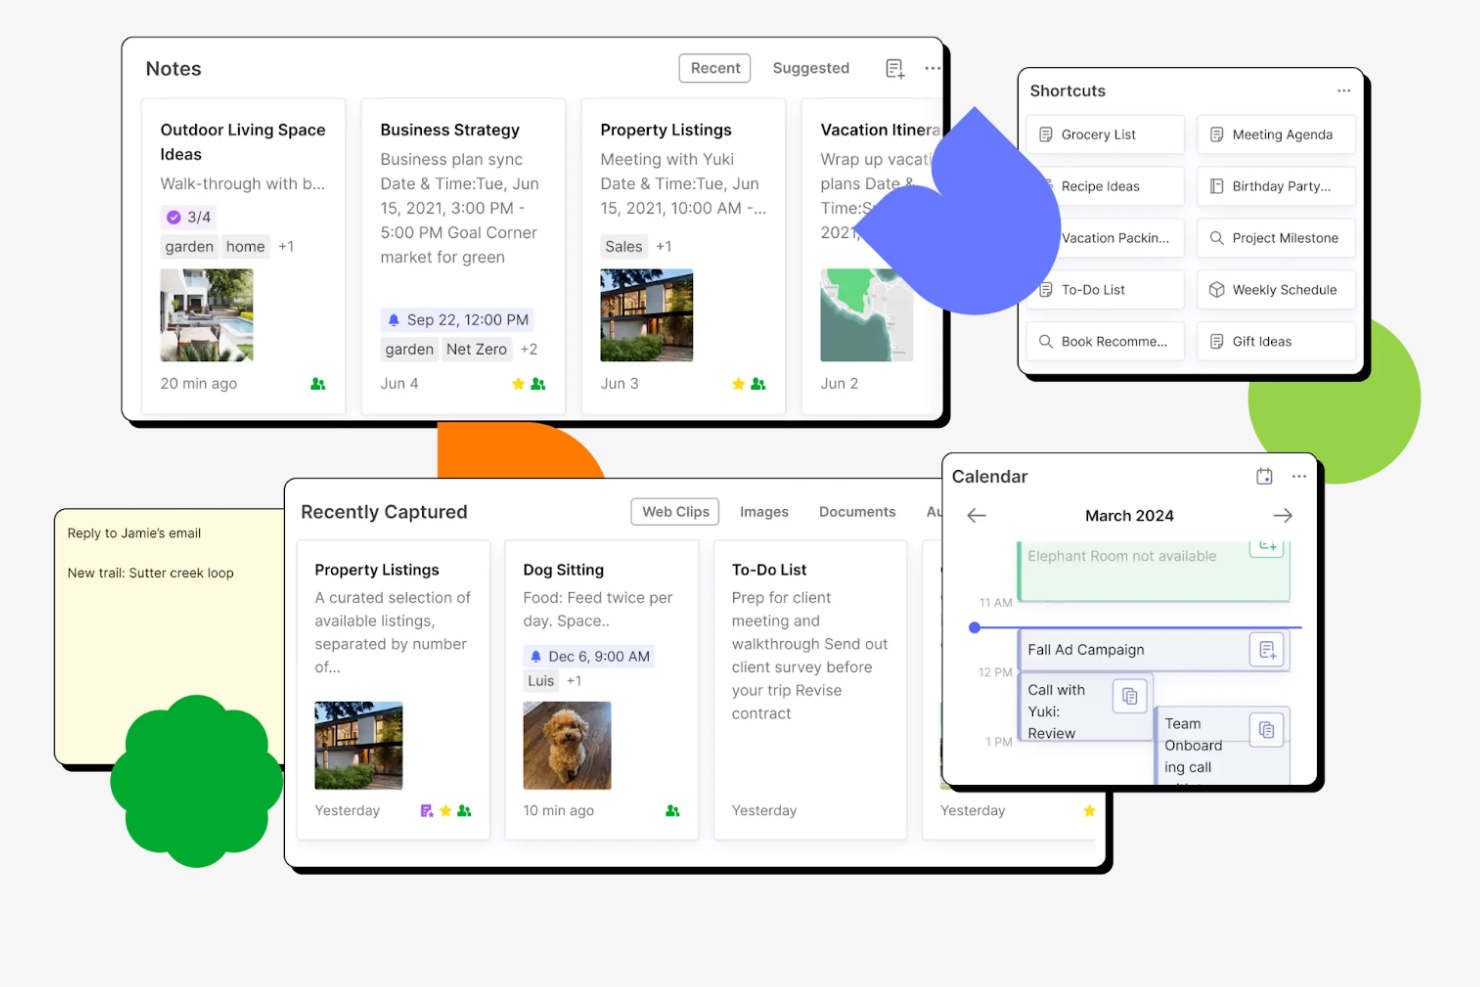Toggle the favorite star on Property Listings Jun 3

click(x=738, y=383)
